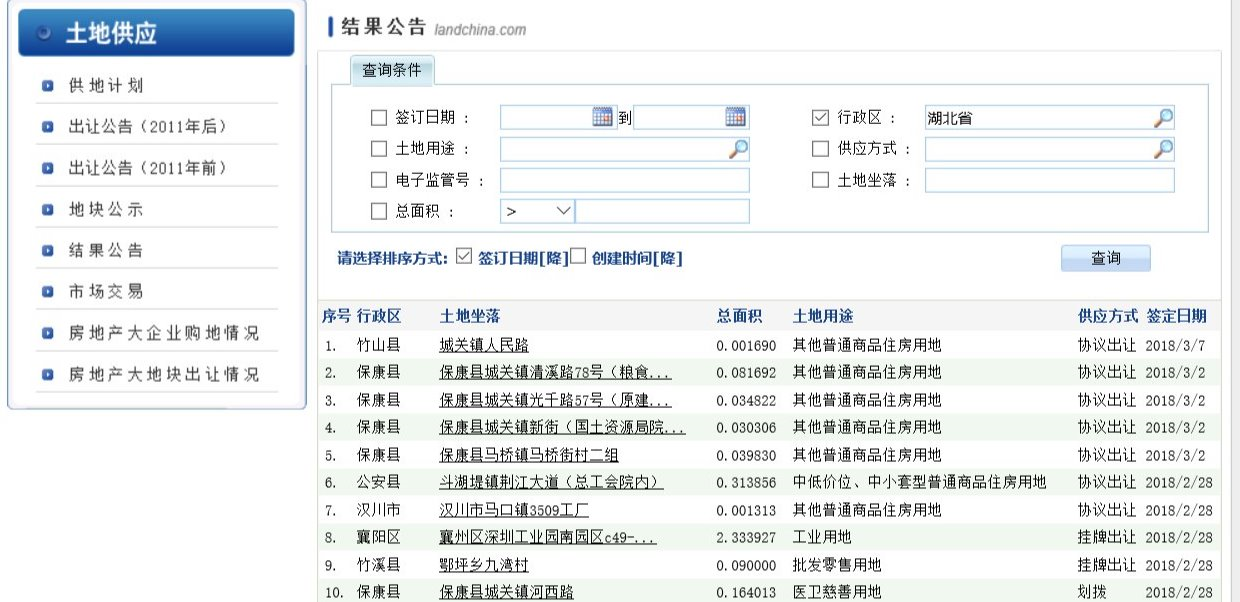Click the bullet icon beside 供地计划
This screenshot has width=1240, height=602.
click(48, 86)
